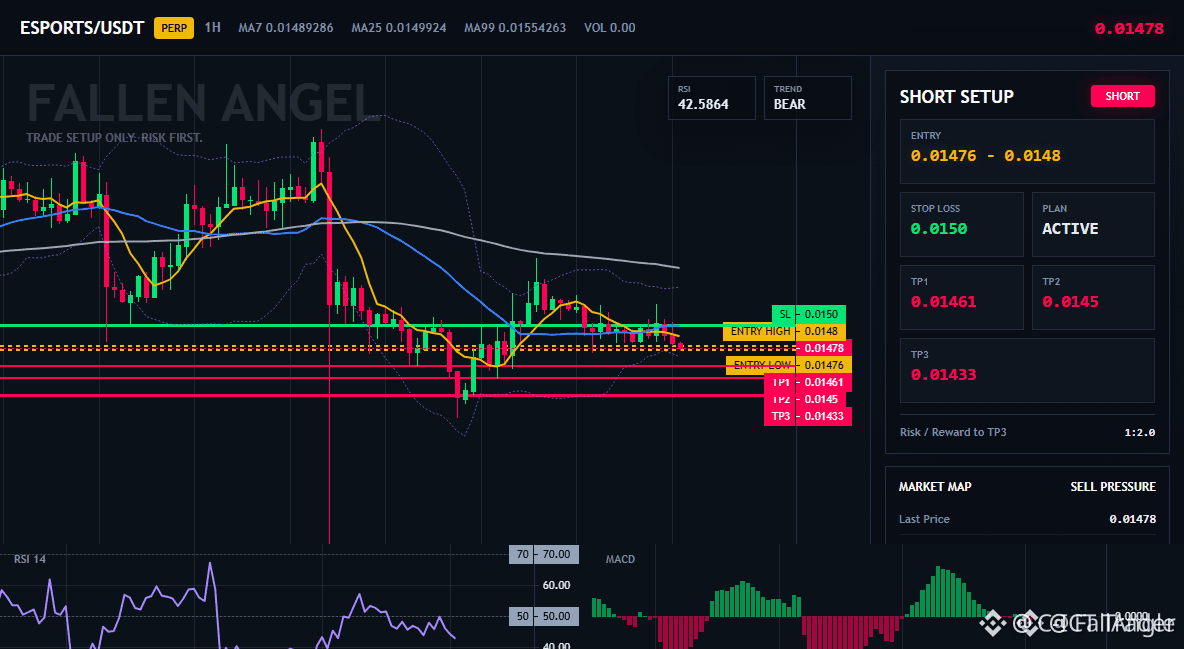Select the red 0.01478 current price chart tag
Screen dimensions: 1184x649
pyautogui.click(x=823, y=348)
